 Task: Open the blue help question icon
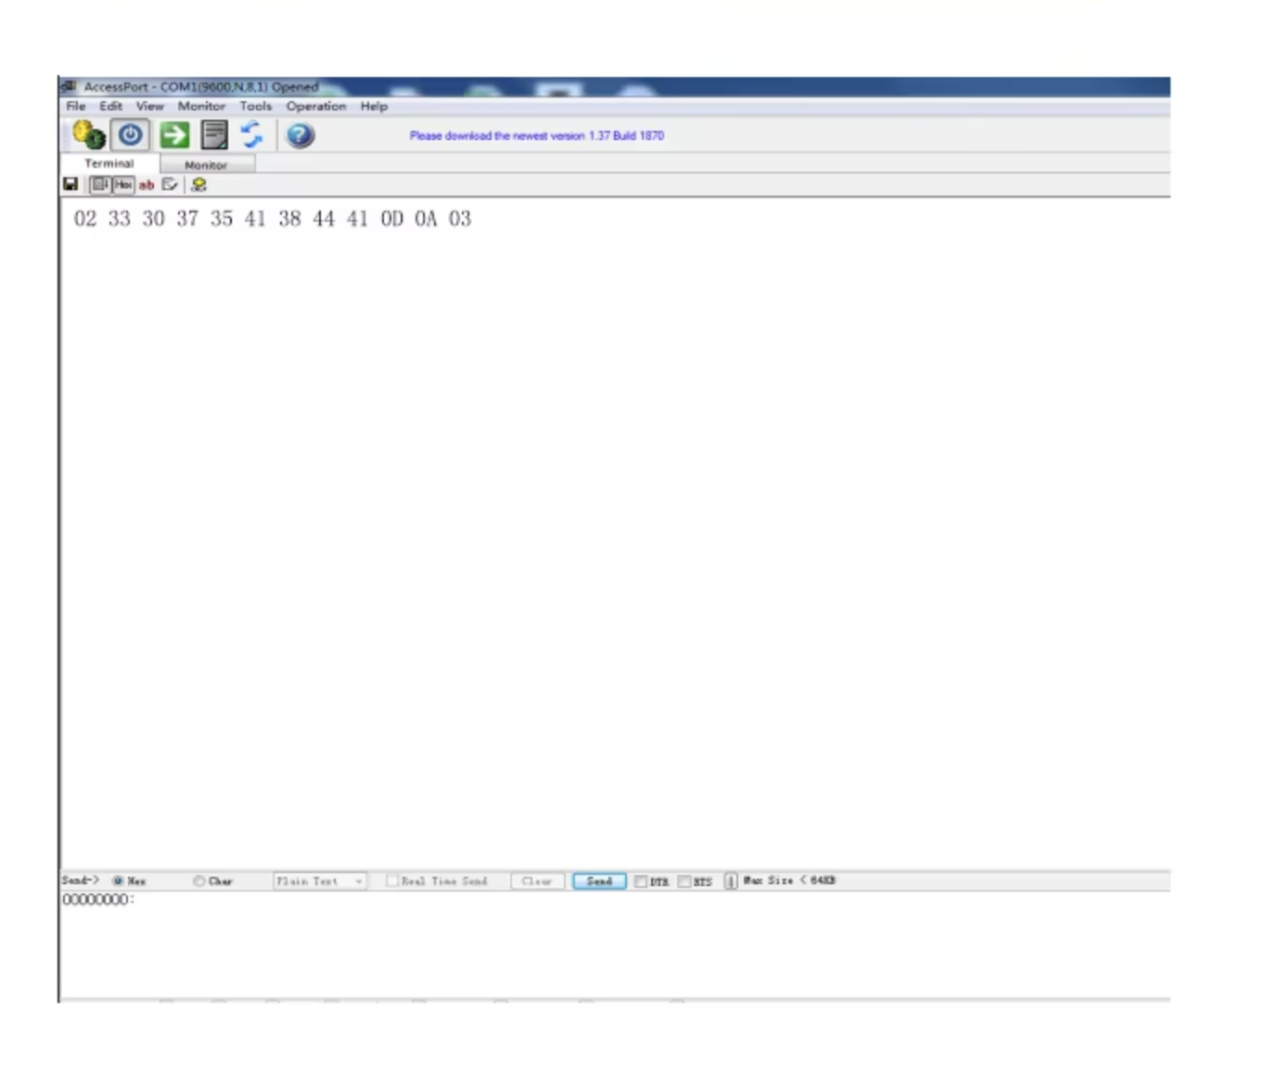[x=300, y=135]
